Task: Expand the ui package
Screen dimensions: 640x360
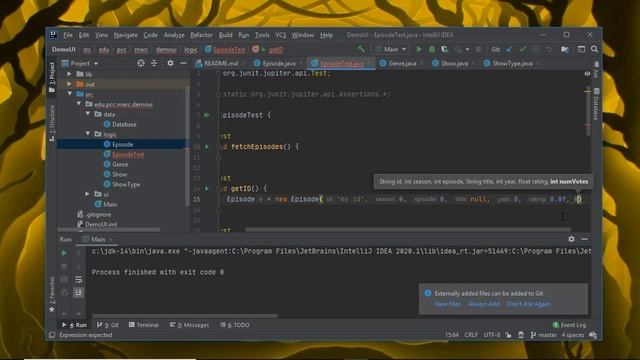Action: coord(87,194)
